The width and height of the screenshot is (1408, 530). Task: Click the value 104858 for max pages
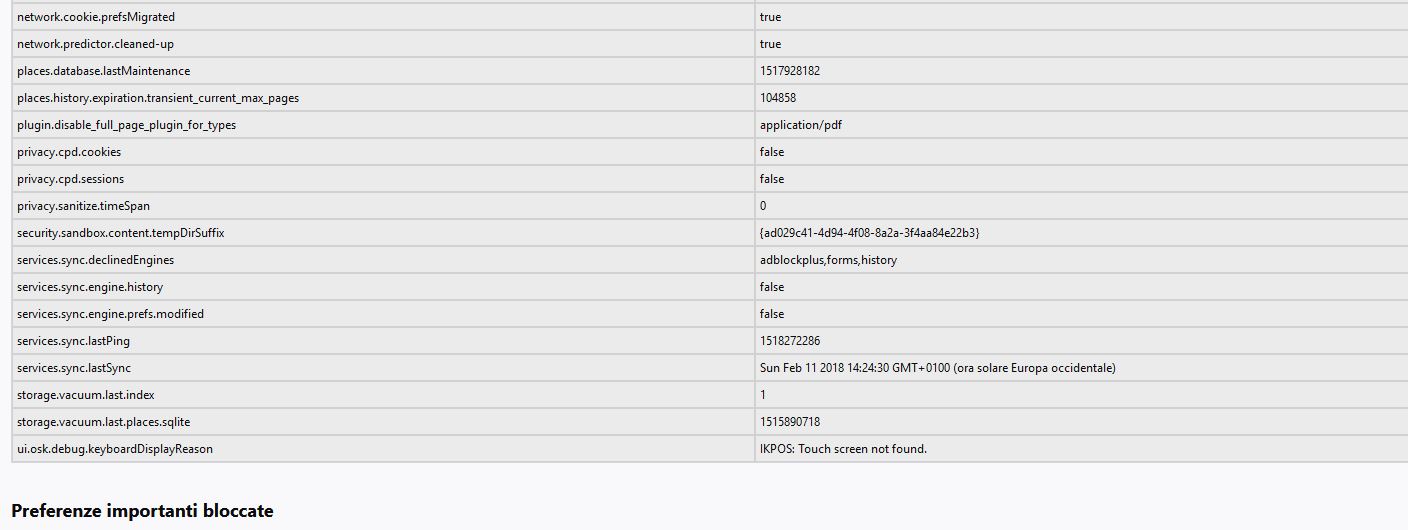[x=778, y=98]
